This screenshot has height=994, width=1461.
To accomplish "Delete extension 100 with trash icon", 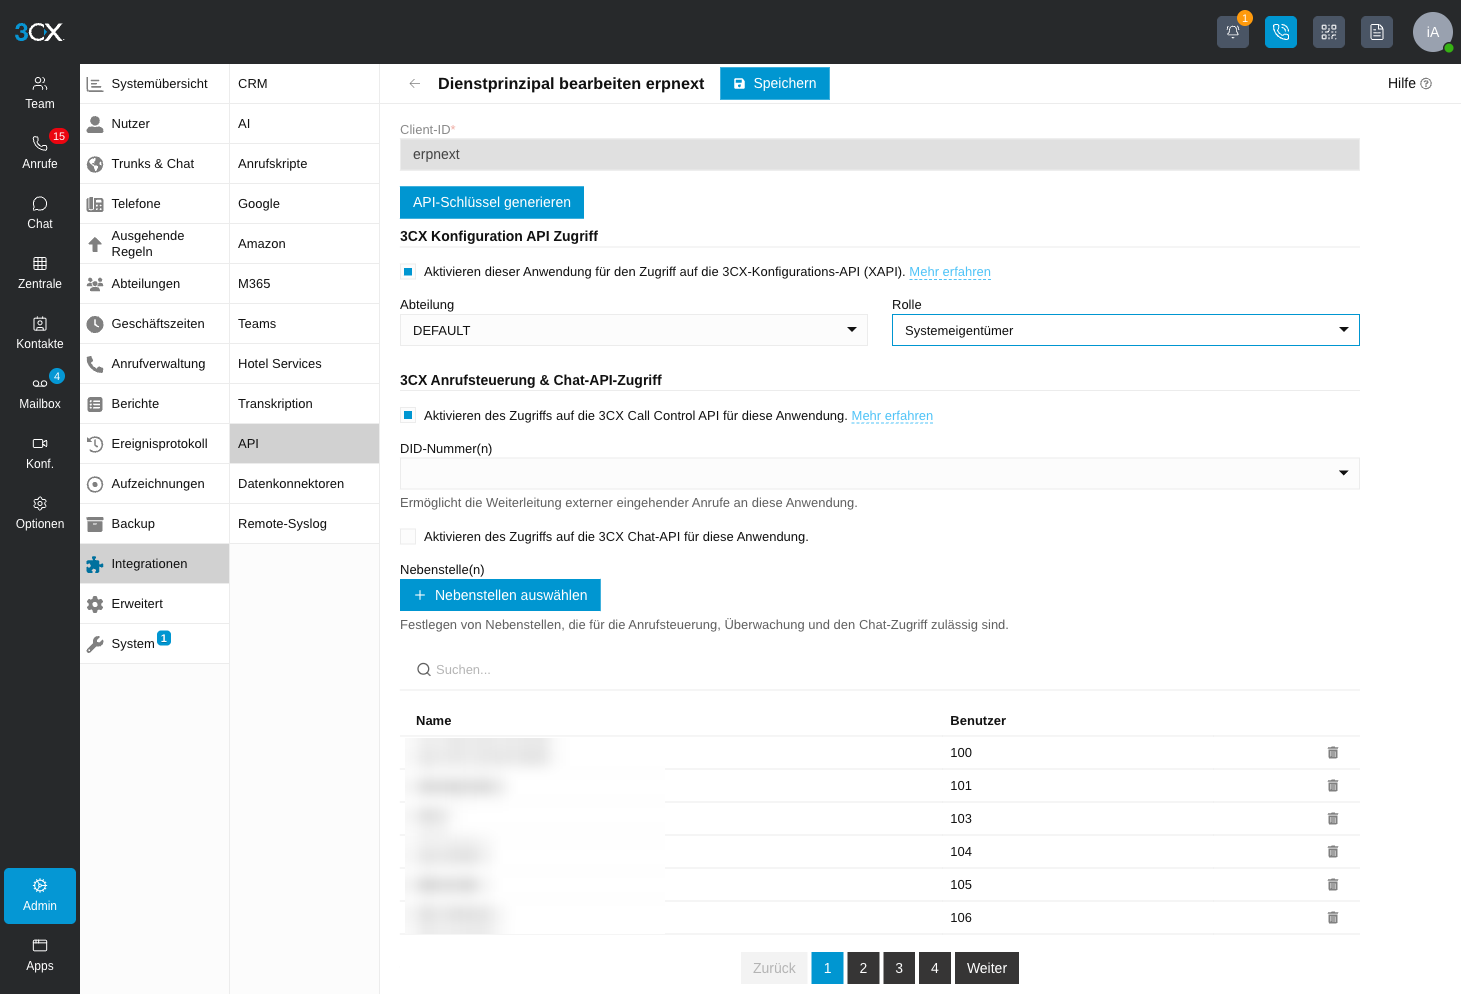I will click(x=1333, y=753).
